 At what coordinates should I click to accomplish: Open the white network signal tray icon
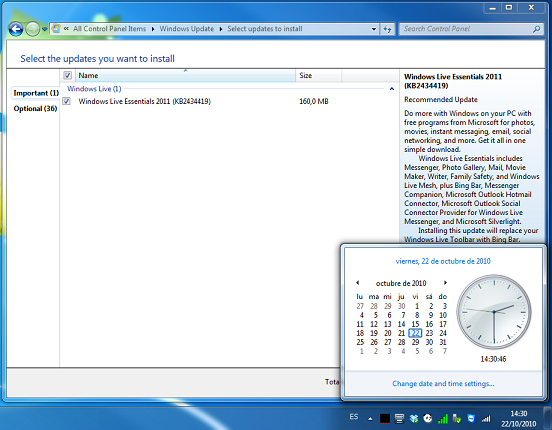(486, 419)
